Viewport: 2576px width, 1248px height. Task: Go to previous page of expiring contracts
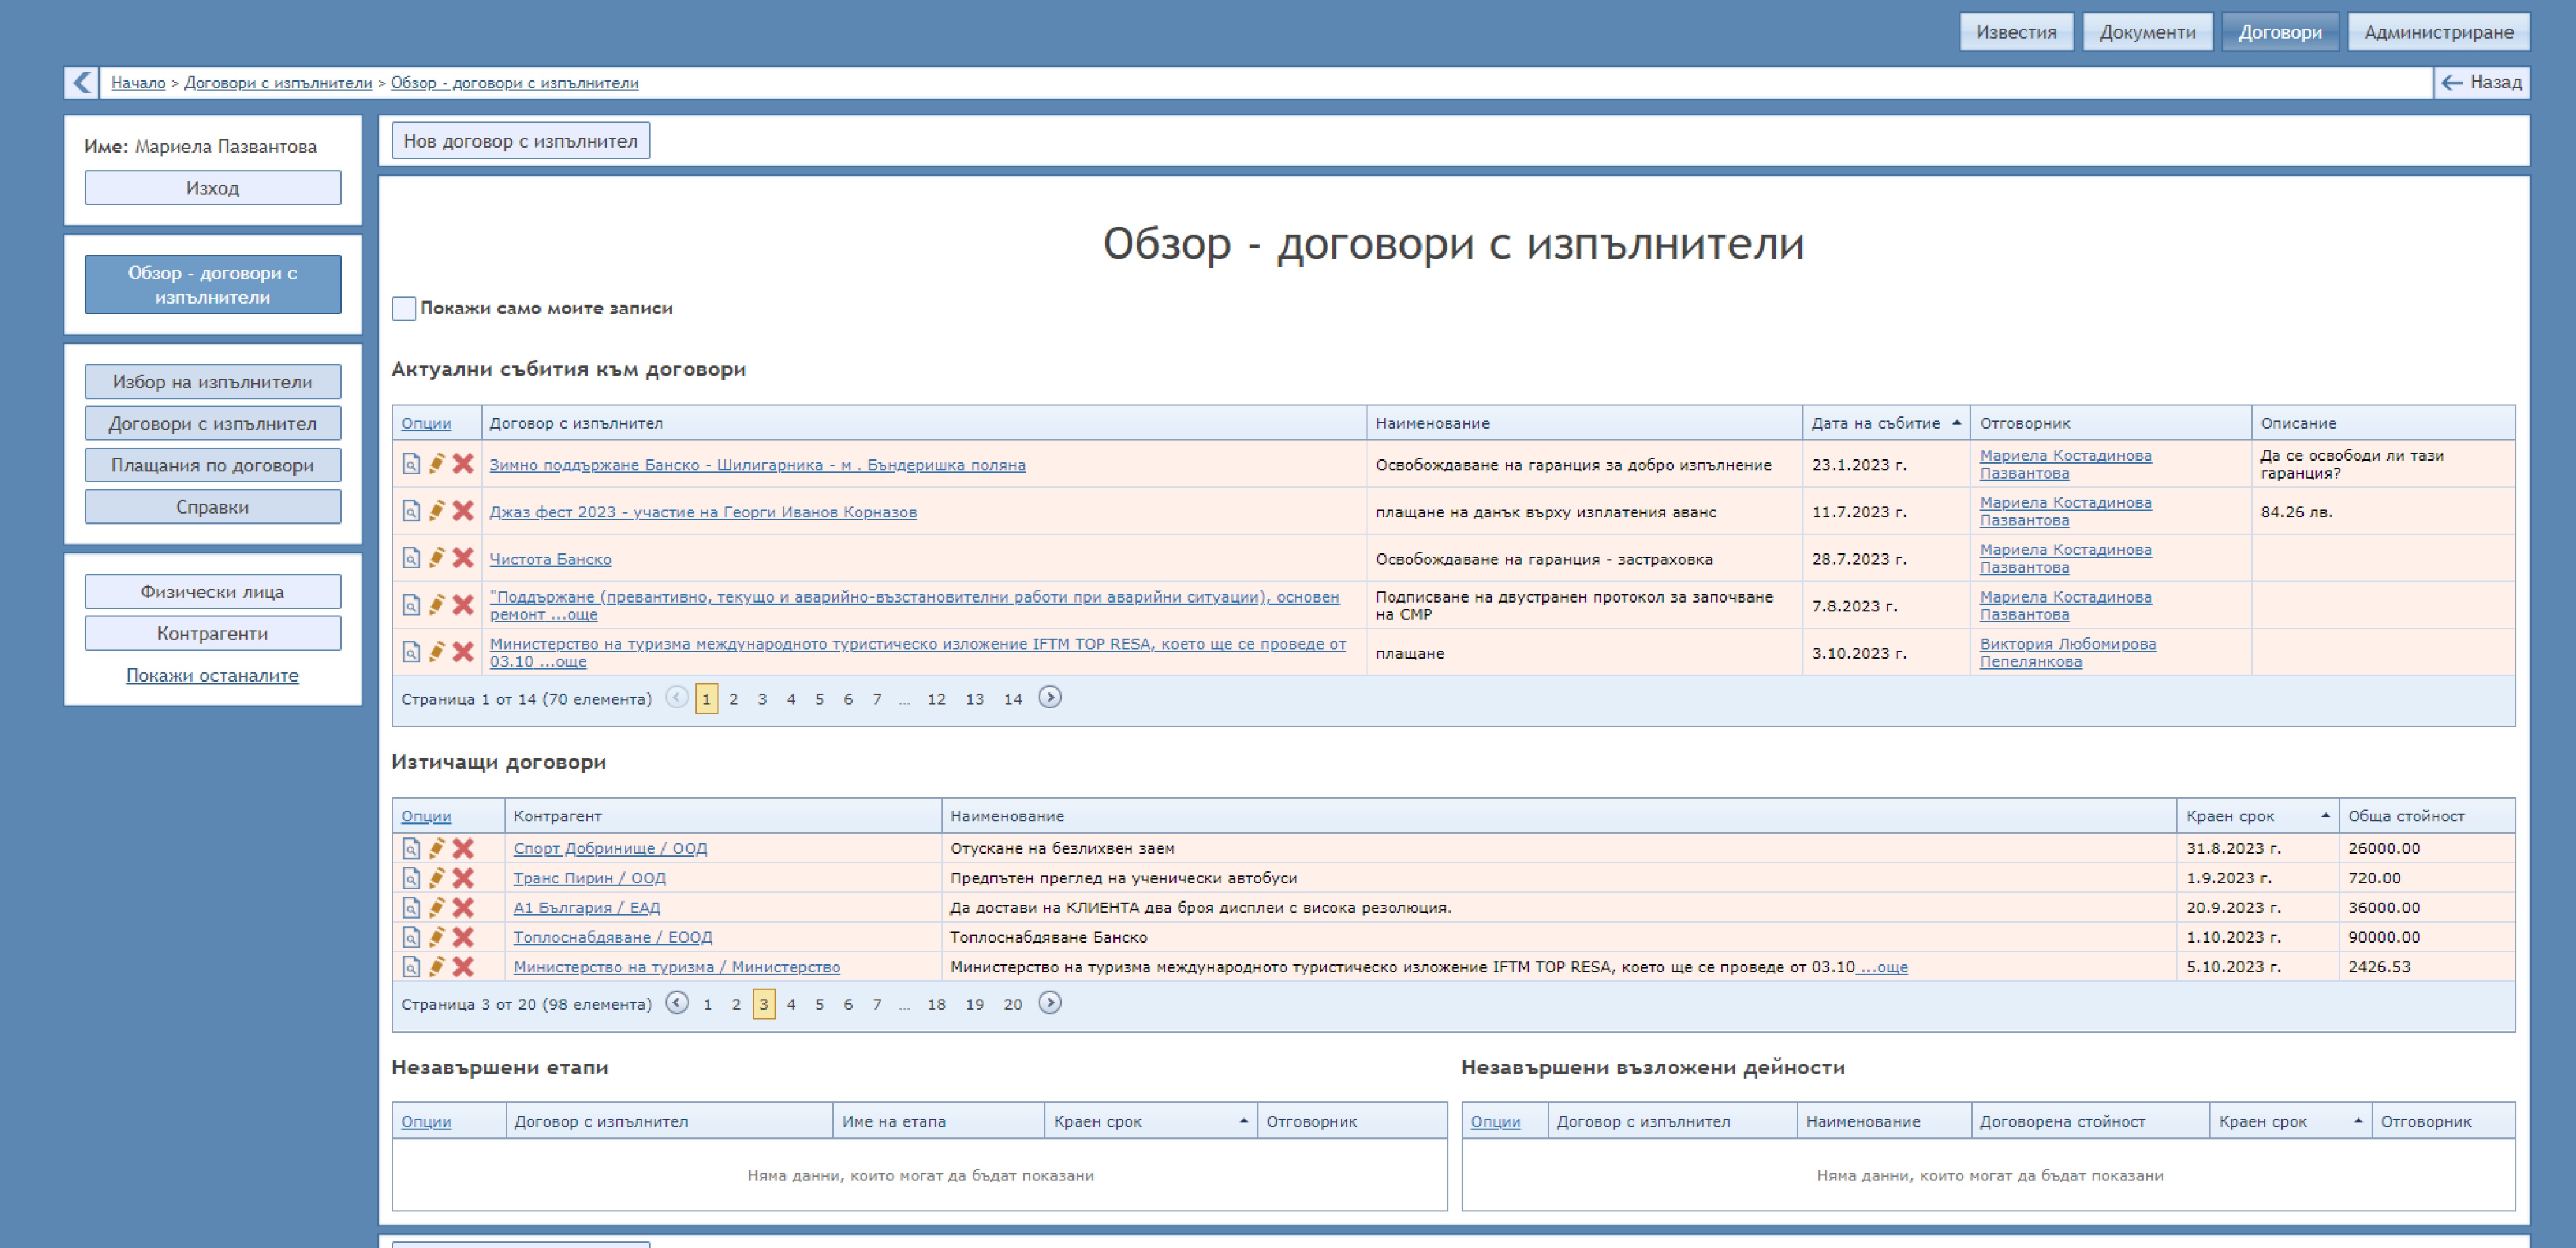[x=677, y=1003]
